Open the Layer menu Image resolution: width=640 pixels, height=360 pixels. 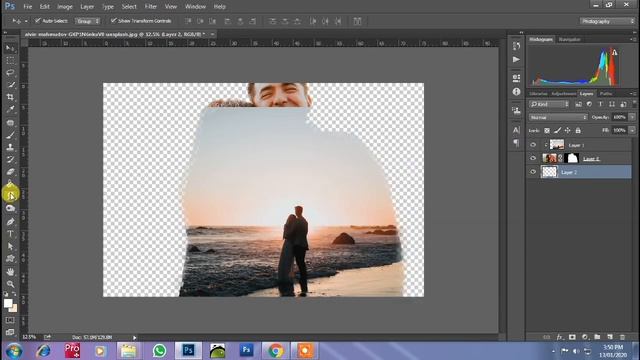click(87, 7)
